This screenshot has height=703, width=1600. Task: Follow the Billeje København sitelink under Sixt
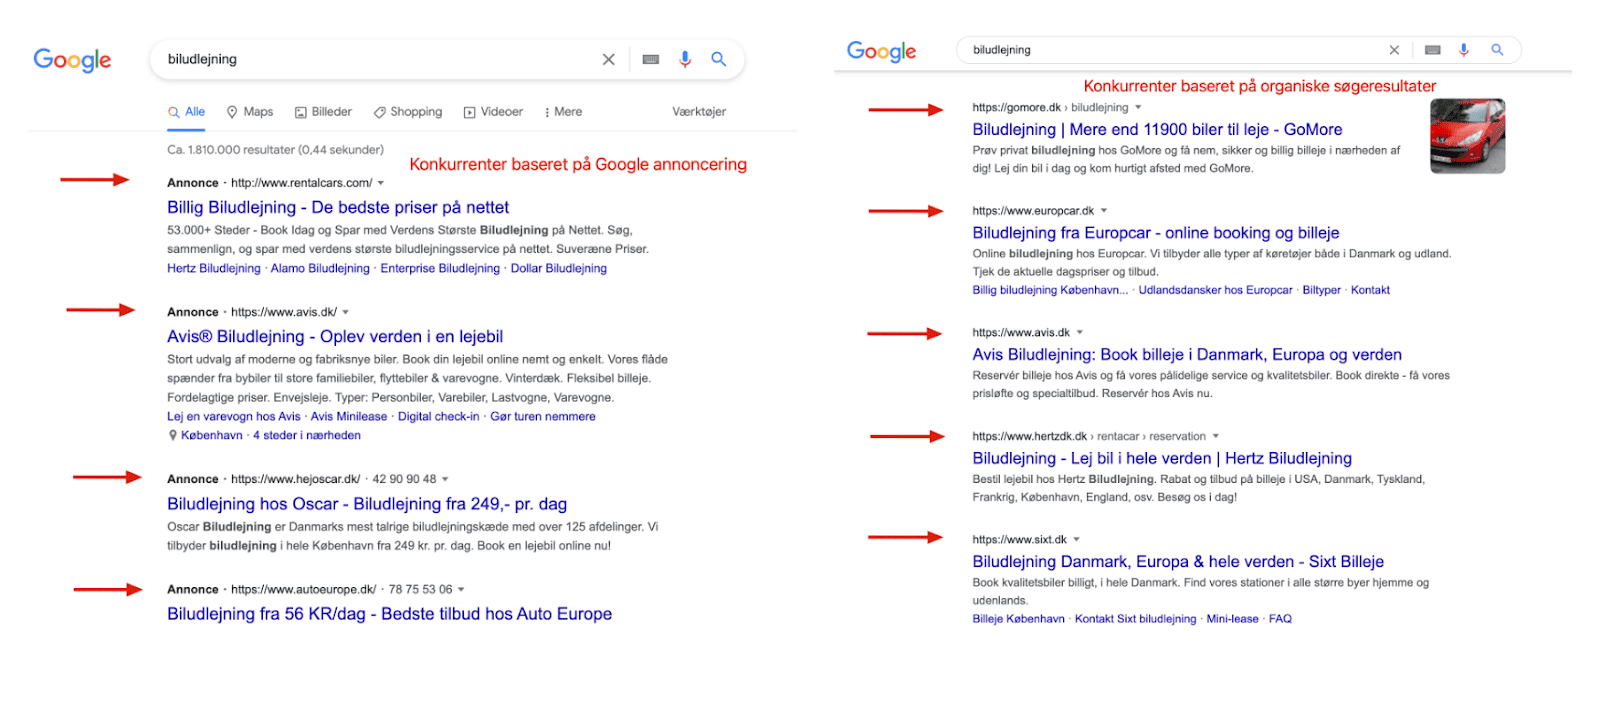click(1019, 620)
